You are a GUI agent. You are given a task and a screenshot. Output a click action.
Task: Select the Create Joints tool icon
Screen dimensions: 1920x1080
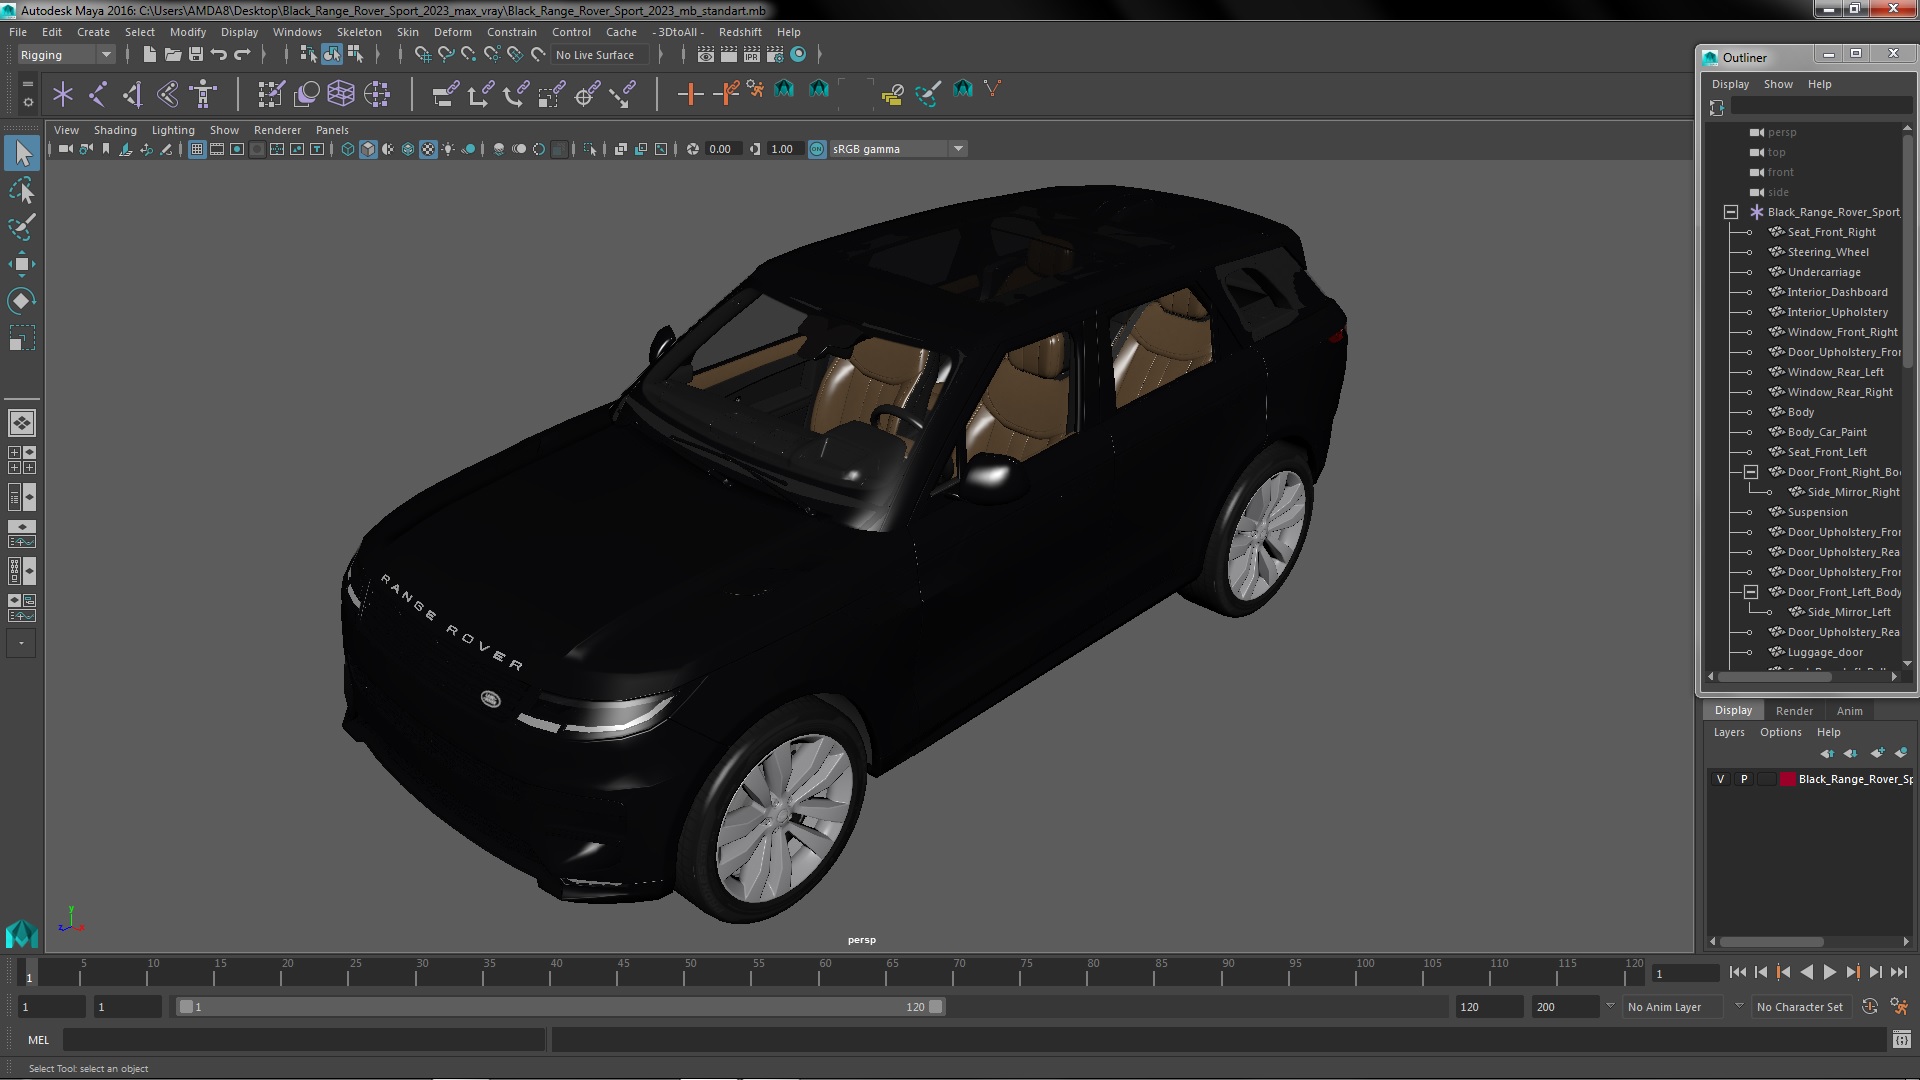98,94
